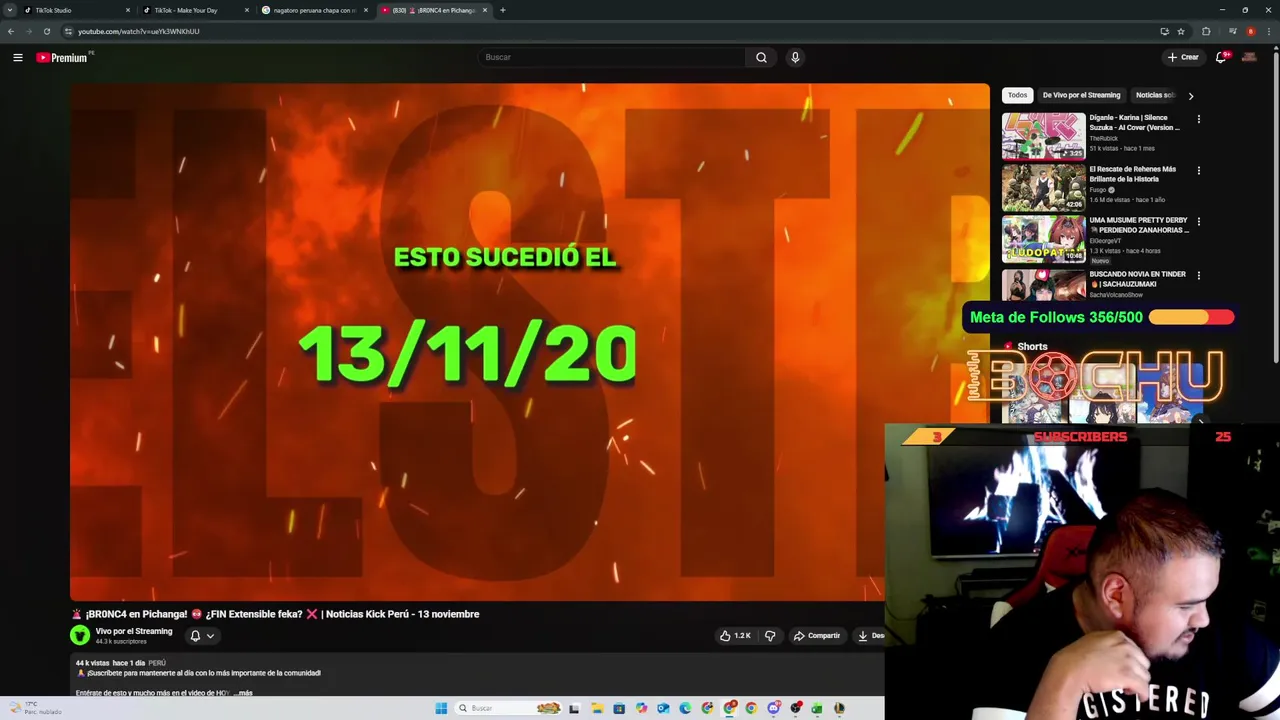Close the TikTok Studio tab

click(x=128, y=10)
